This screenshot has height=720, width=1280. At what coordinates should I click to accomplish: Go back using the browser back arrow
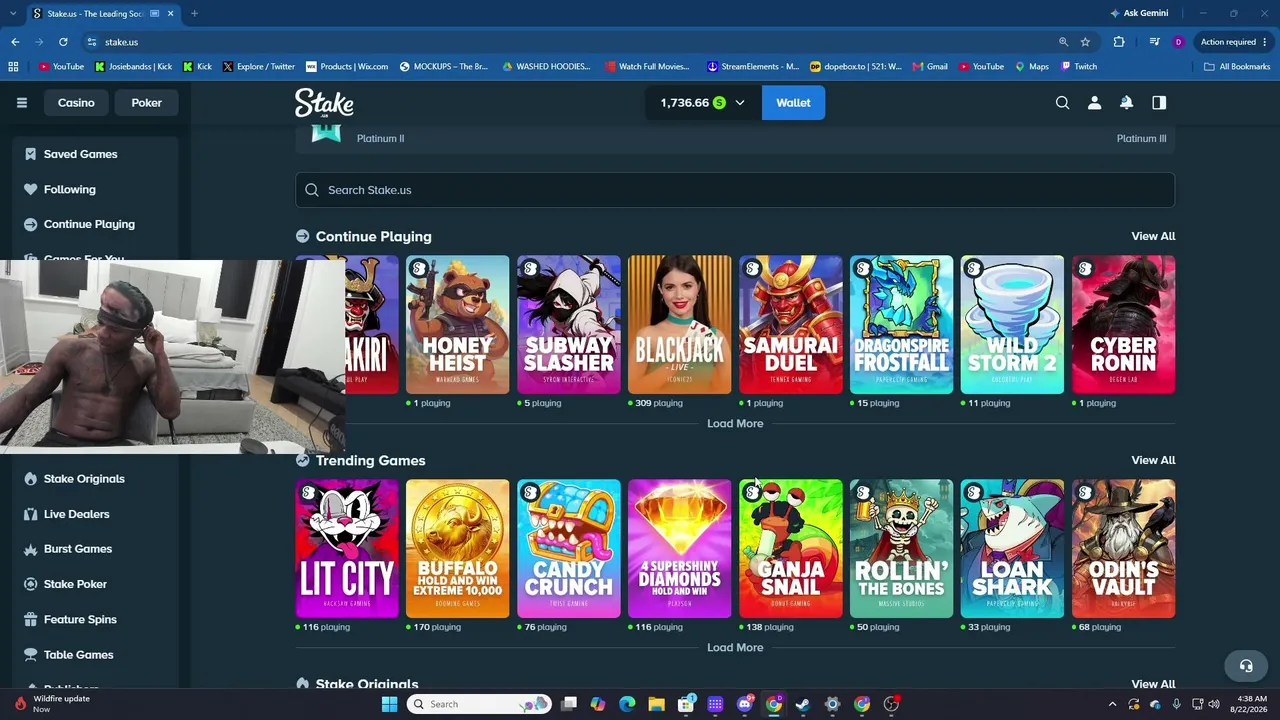[15, 42]
